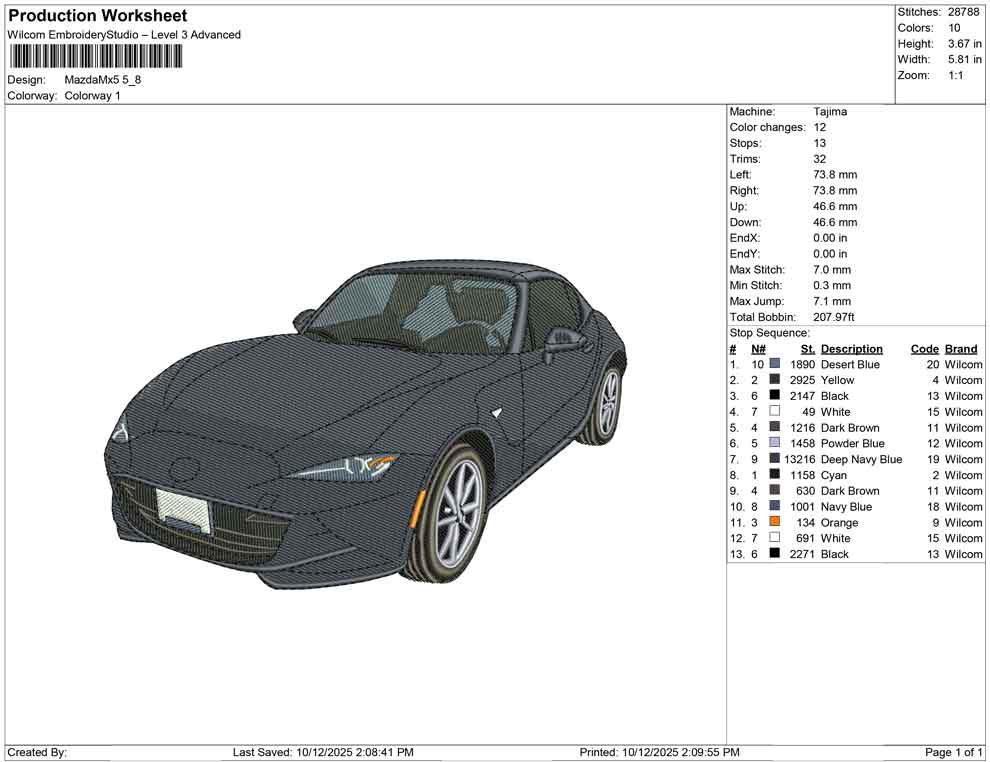Click the EndX: label
This screenshot has height=762, width=990.
point(745,238)
